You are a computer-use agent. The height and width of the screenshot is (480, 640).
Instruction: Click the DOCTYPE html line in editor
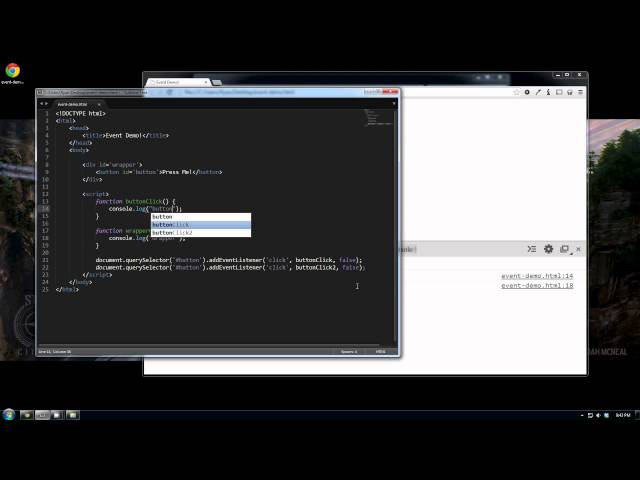pyautogui.click(x=81, y=113)
